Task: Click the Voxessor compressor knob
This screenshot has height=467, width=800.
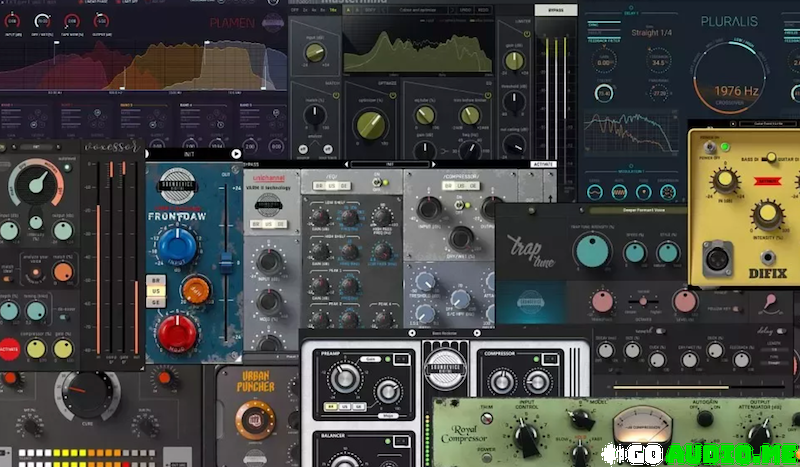Action: (36, 349)
